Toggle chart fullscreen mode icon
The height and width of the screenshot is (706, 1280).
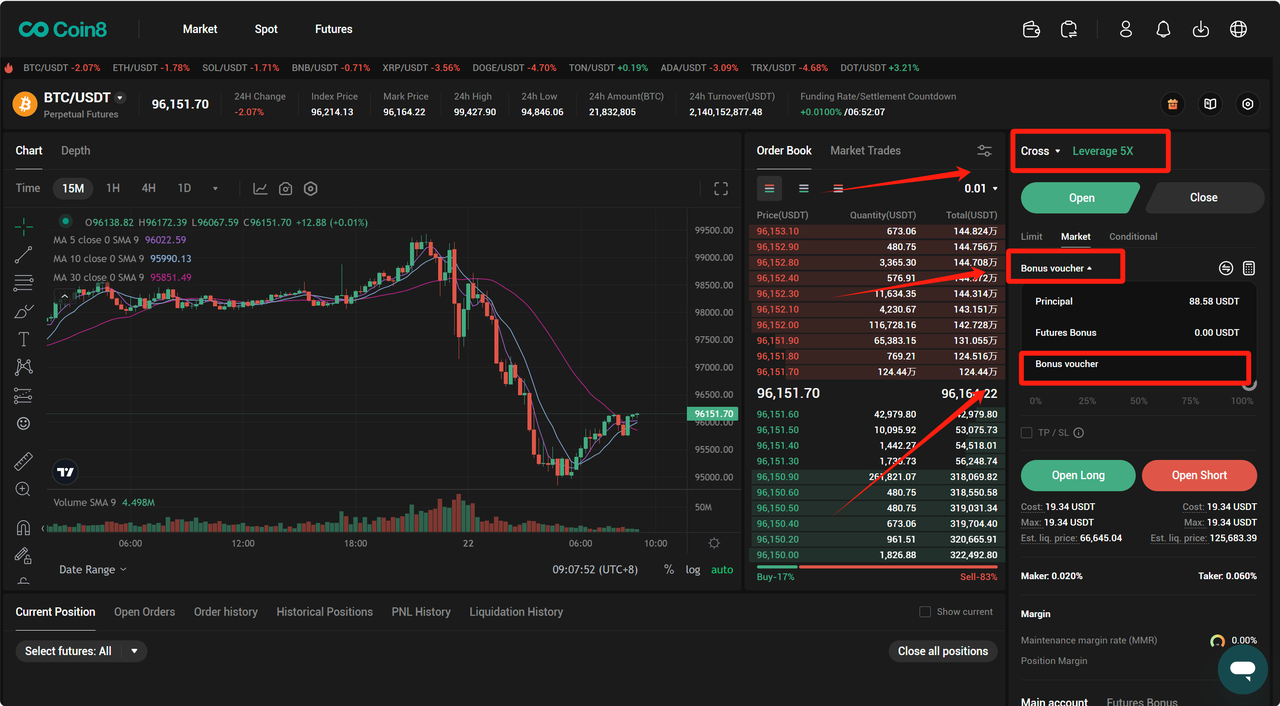[x=721, y=189]
